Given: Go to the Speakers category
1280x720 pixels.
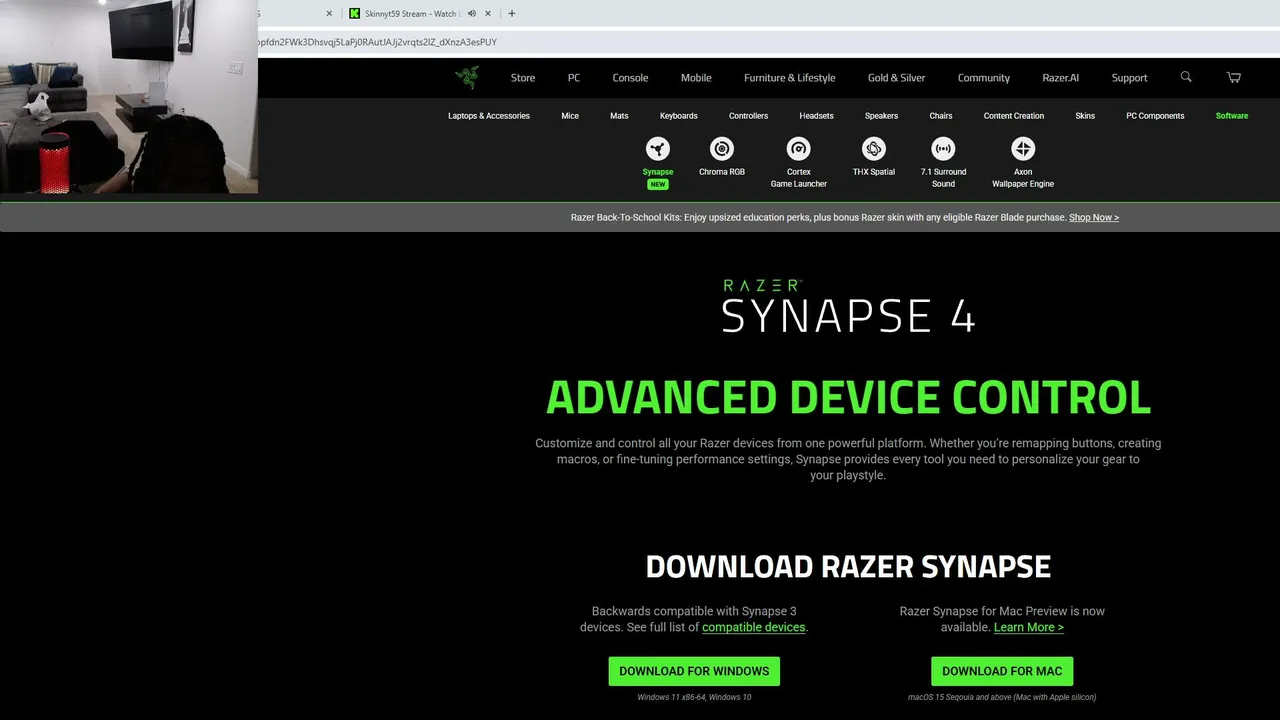Looking at the screenshot, I should tap(881, 116).
